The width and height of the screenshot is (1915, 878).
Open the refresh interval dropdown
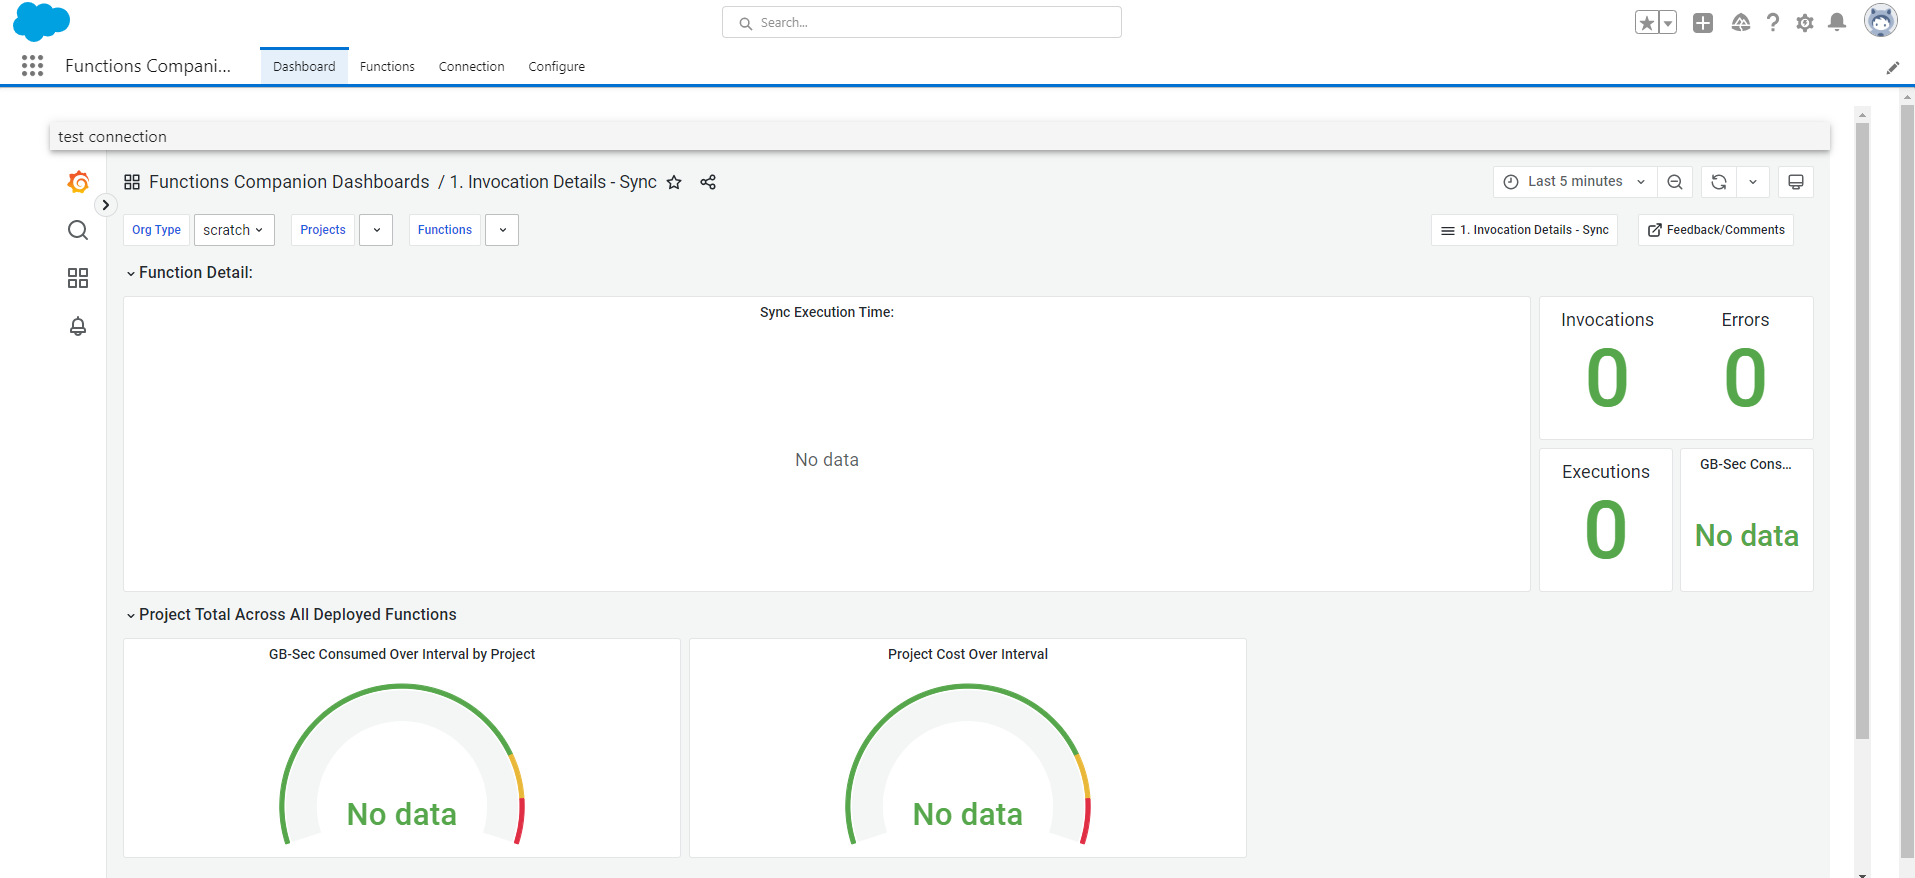(1753, 182)
